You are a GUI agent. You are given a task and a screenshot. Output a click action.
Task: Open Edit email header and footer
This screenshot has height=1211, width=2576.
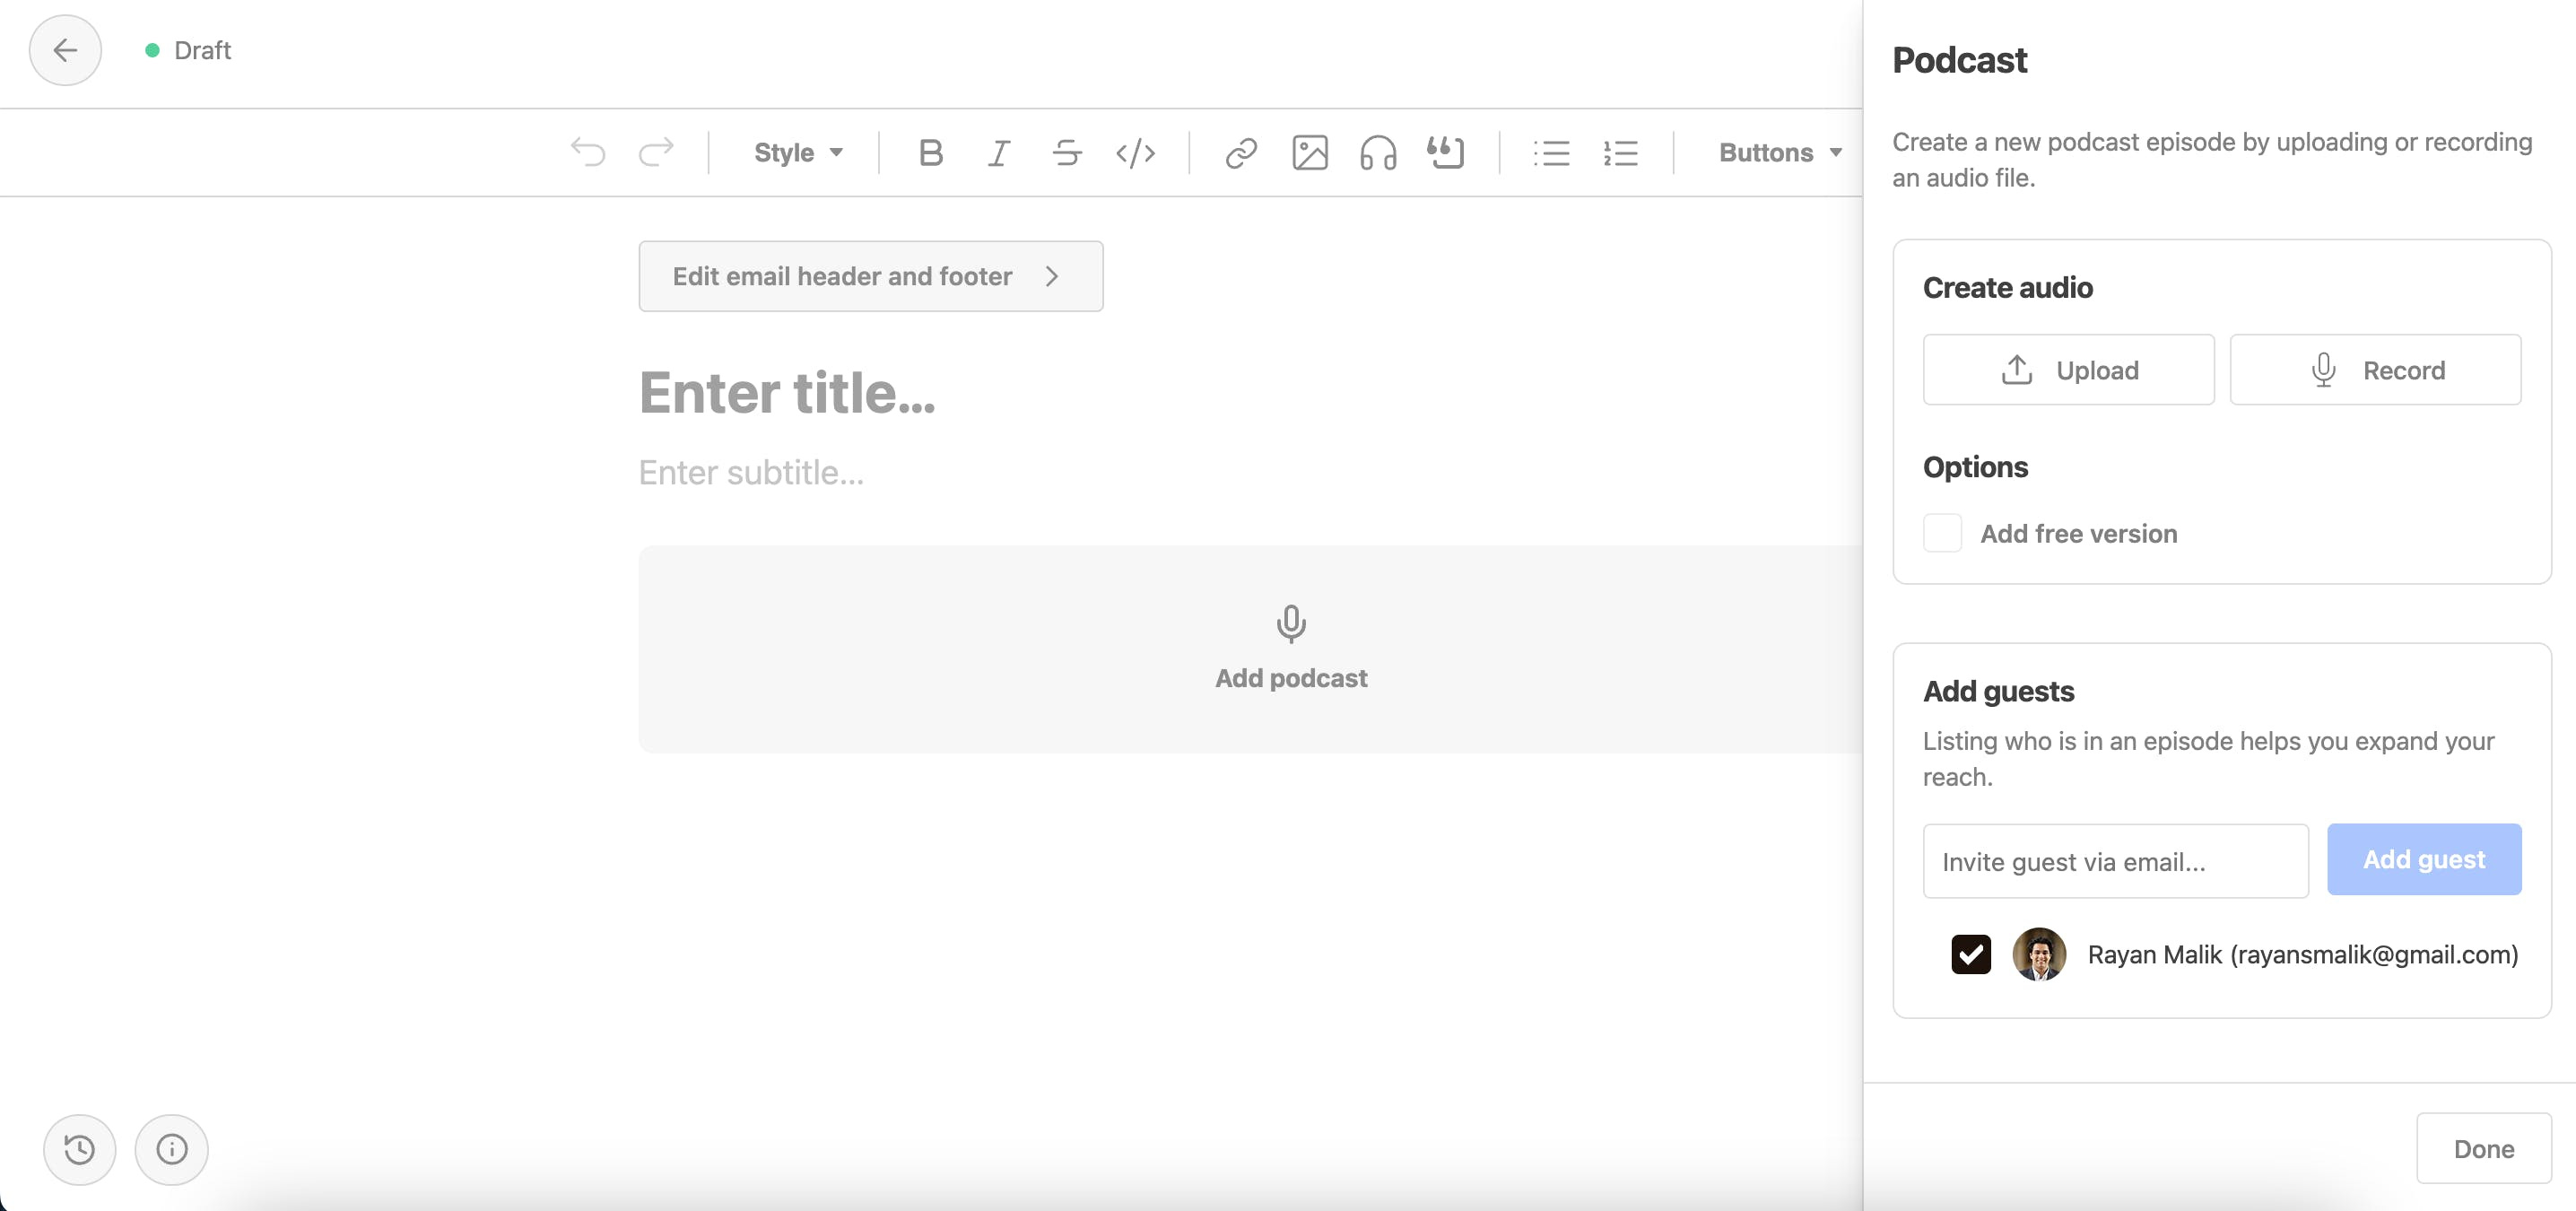[870, 276]
